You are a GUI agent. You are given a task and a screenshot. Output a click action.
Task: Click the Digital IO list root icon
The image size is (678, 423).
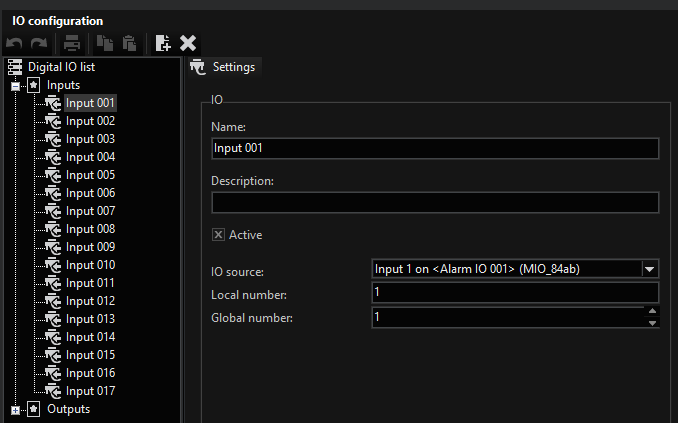click(x=15, y=67)
